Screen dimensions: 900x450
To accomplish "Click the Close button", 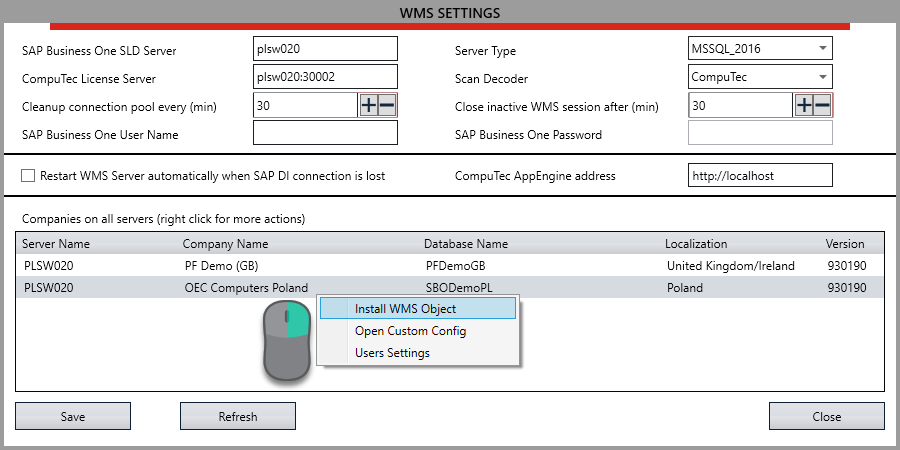I will point(826,416).
